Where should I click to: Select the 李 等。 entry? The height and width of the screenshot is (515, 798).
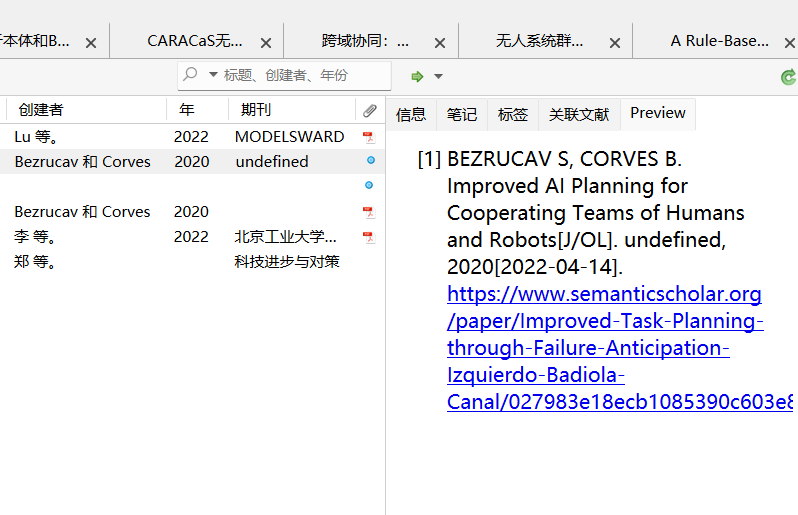coord(192,237)
